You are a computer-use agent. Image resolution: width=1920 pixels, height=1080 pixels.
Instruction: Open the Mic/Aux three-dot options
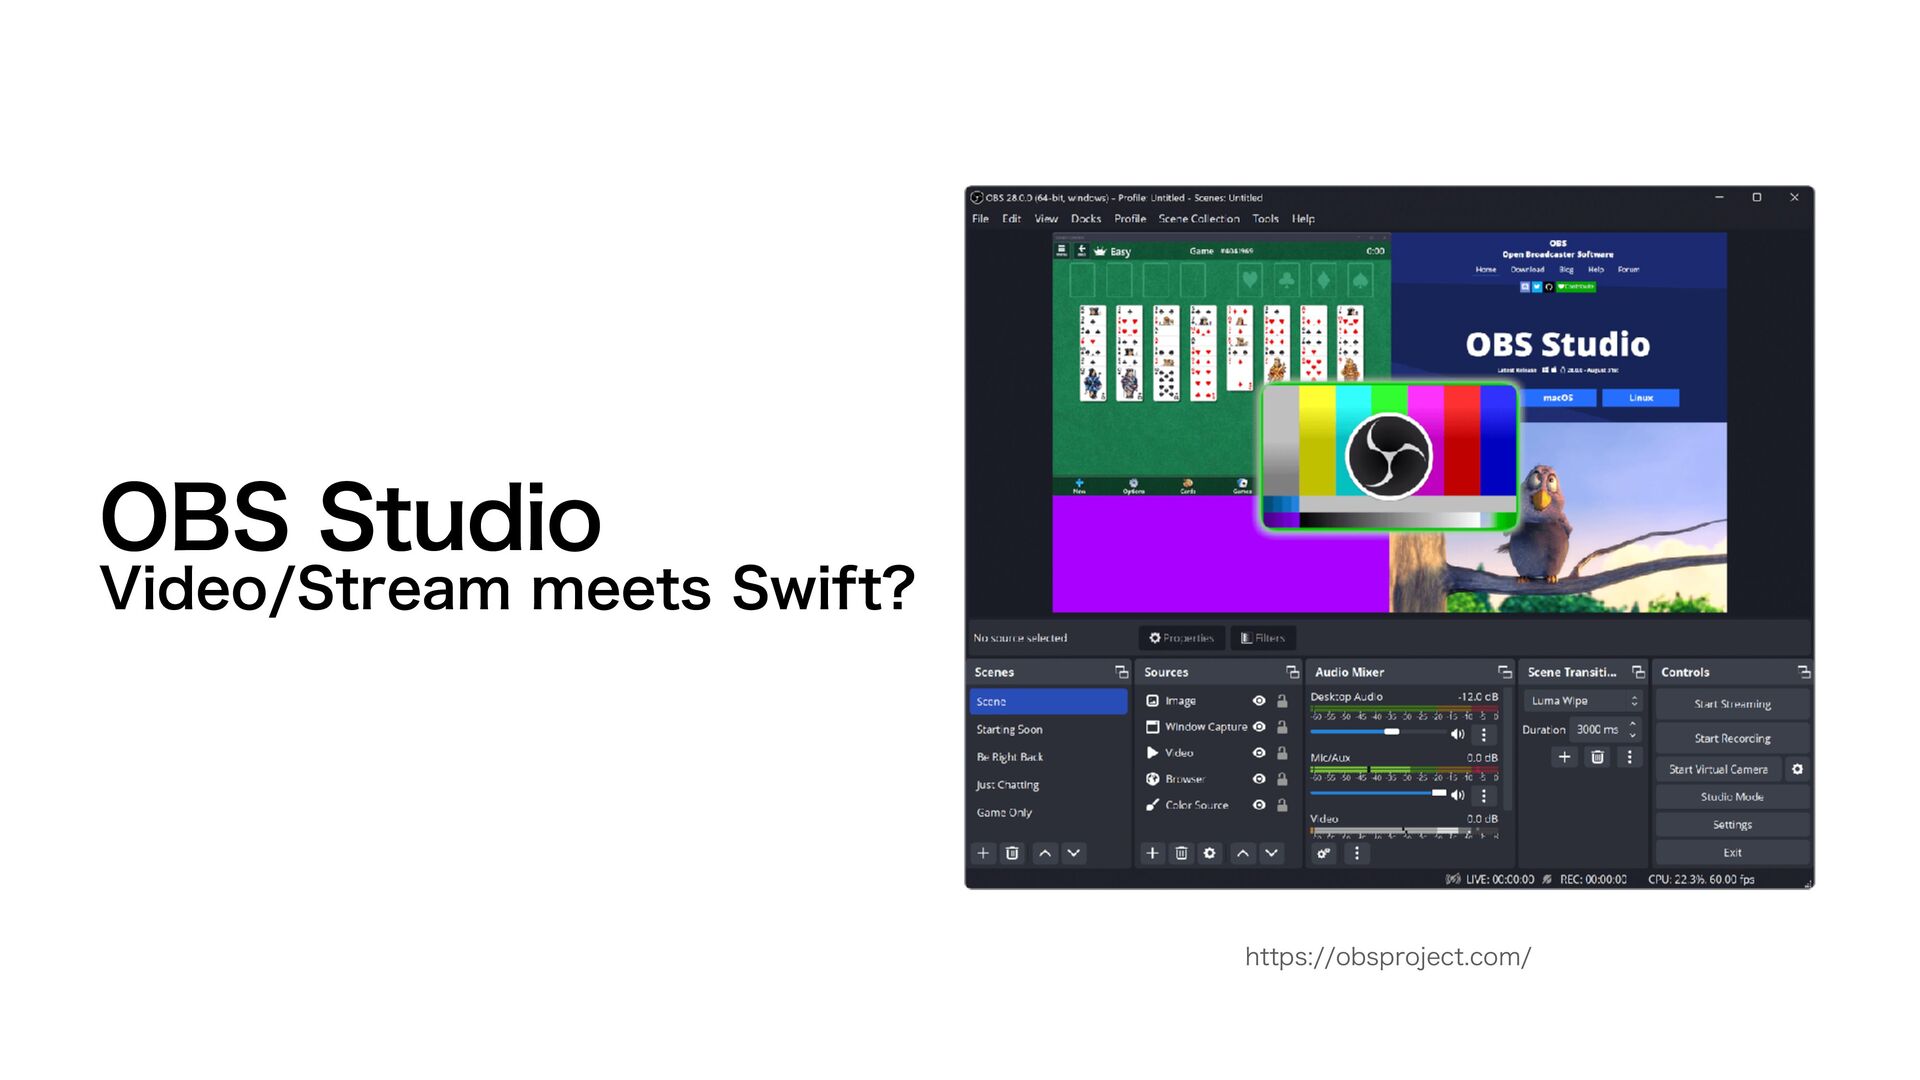pyautogui.click(x=1484, y=795)
